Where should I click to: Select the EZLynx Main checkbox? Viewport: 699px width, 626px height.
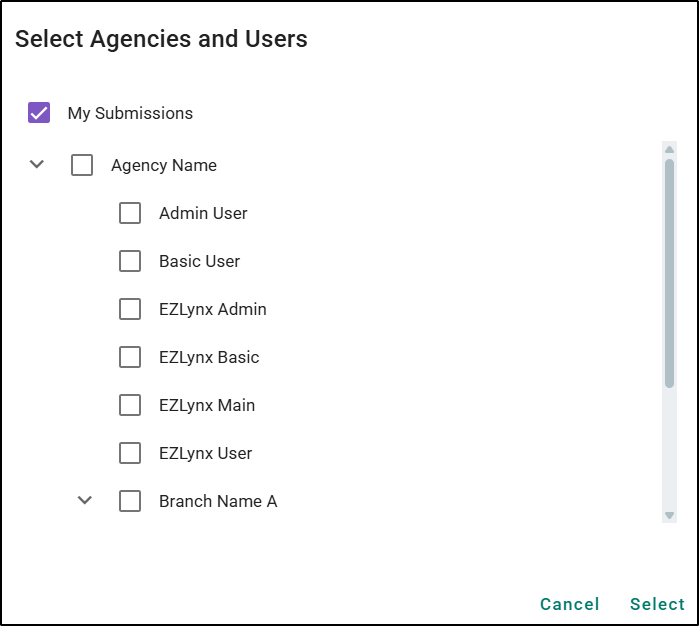(x=130, y=405)
